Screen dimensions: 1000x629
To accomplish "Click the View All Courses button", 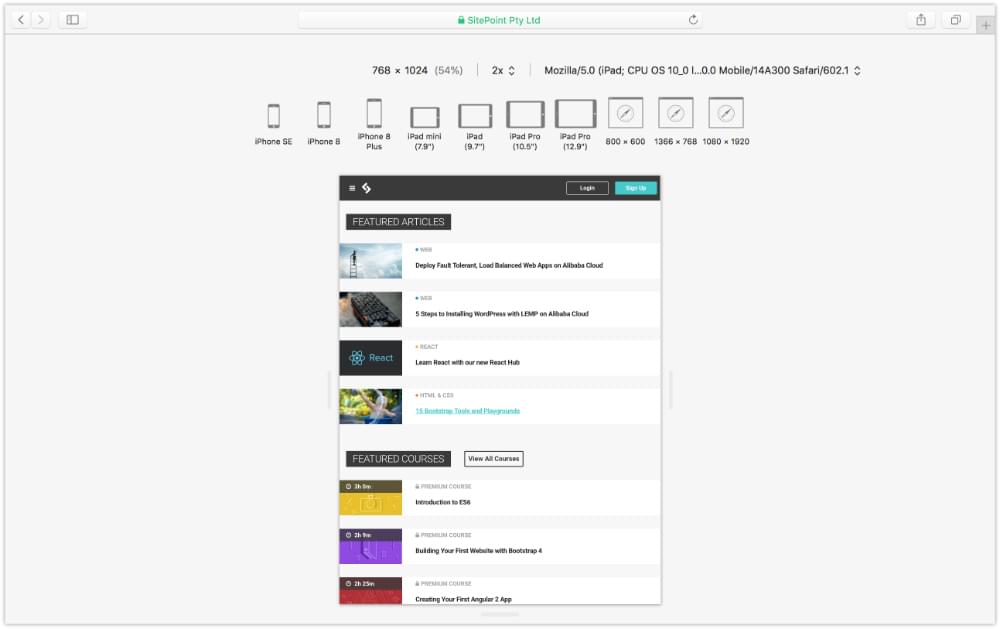I will click(x=494, y=459).
